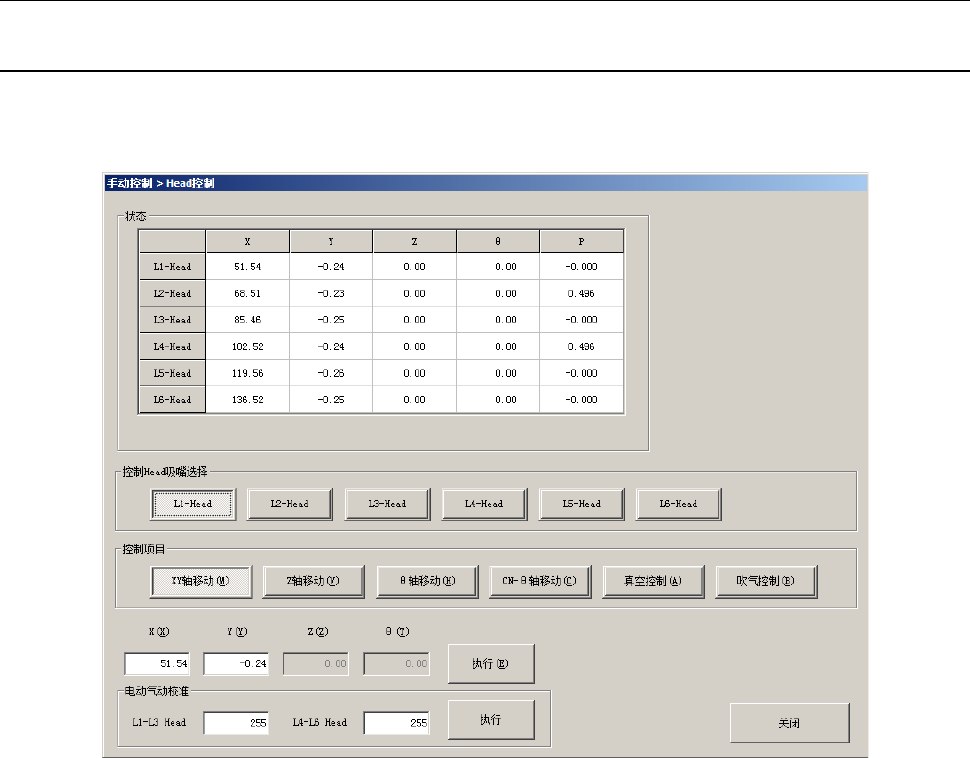Viewport: 970px width, 758px height.
Task: Select the L1-Head nozzle button
Action: 193,505
